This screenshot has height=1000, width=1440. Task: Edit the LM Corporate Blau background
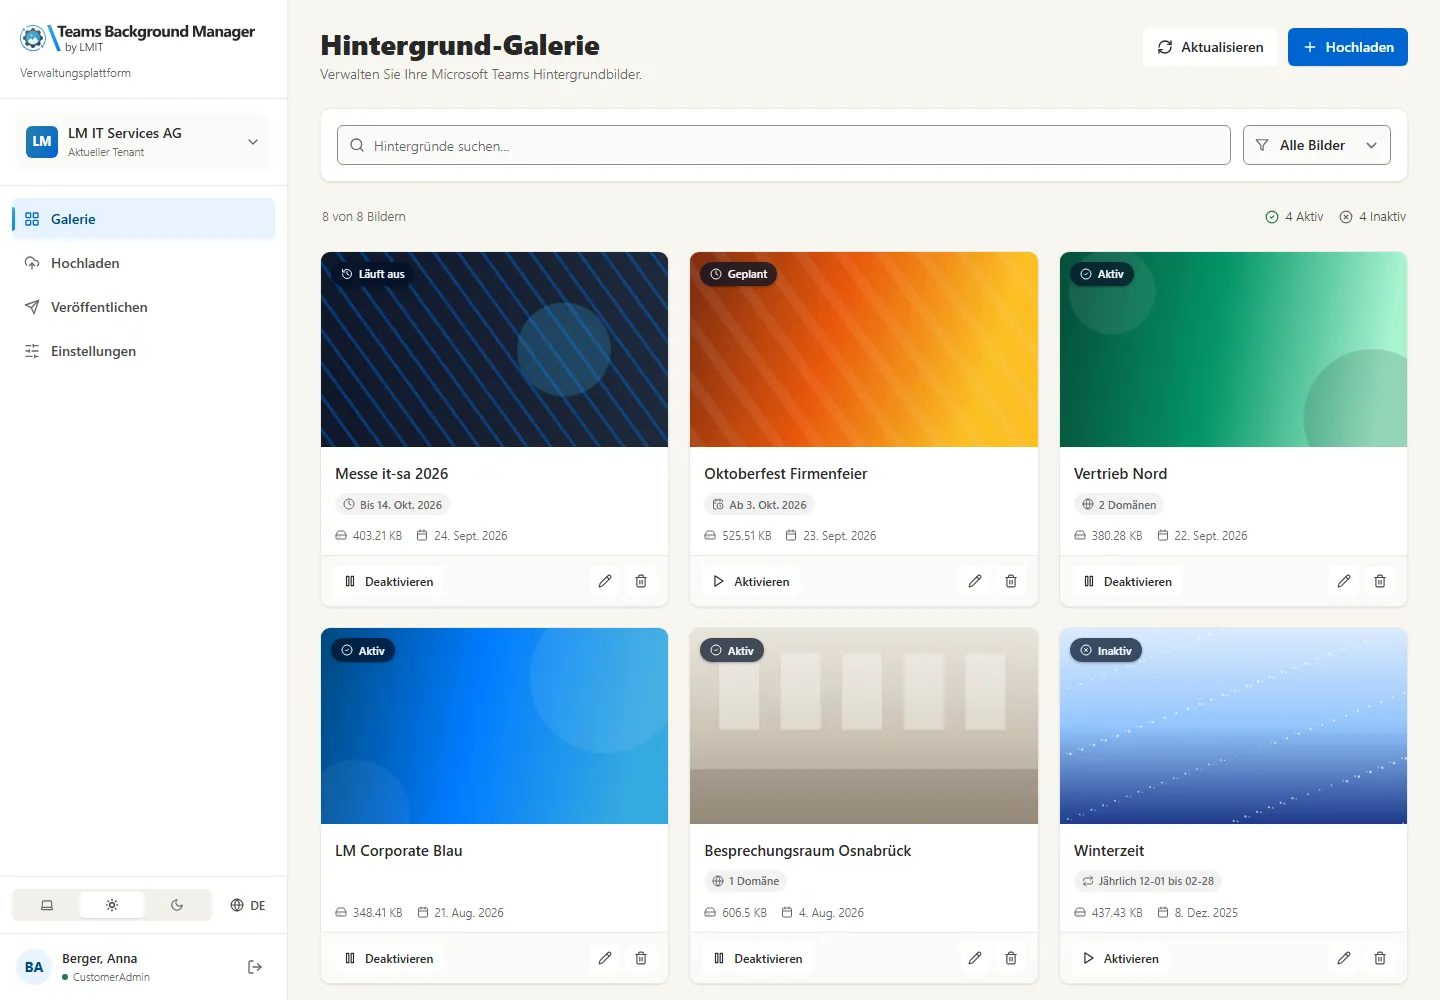605,958
